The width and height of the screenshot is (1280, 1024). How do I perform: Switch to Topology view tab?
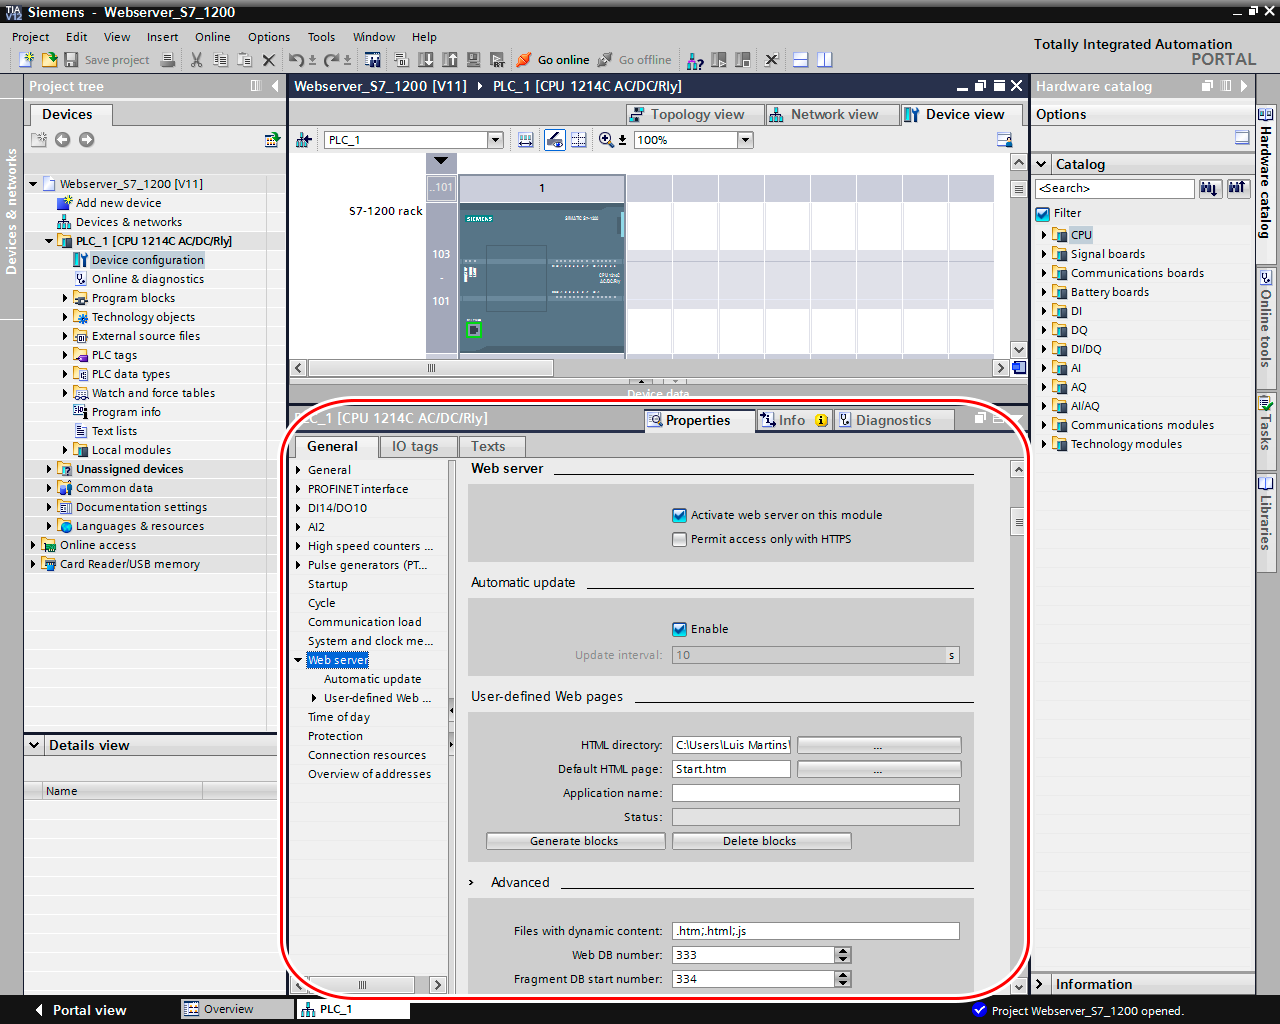coord(695,115)
